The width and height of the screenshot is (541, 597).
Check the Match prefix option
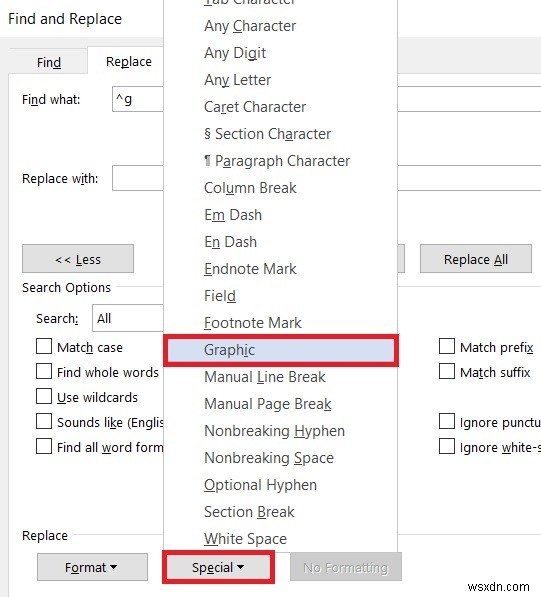point(447,347)
